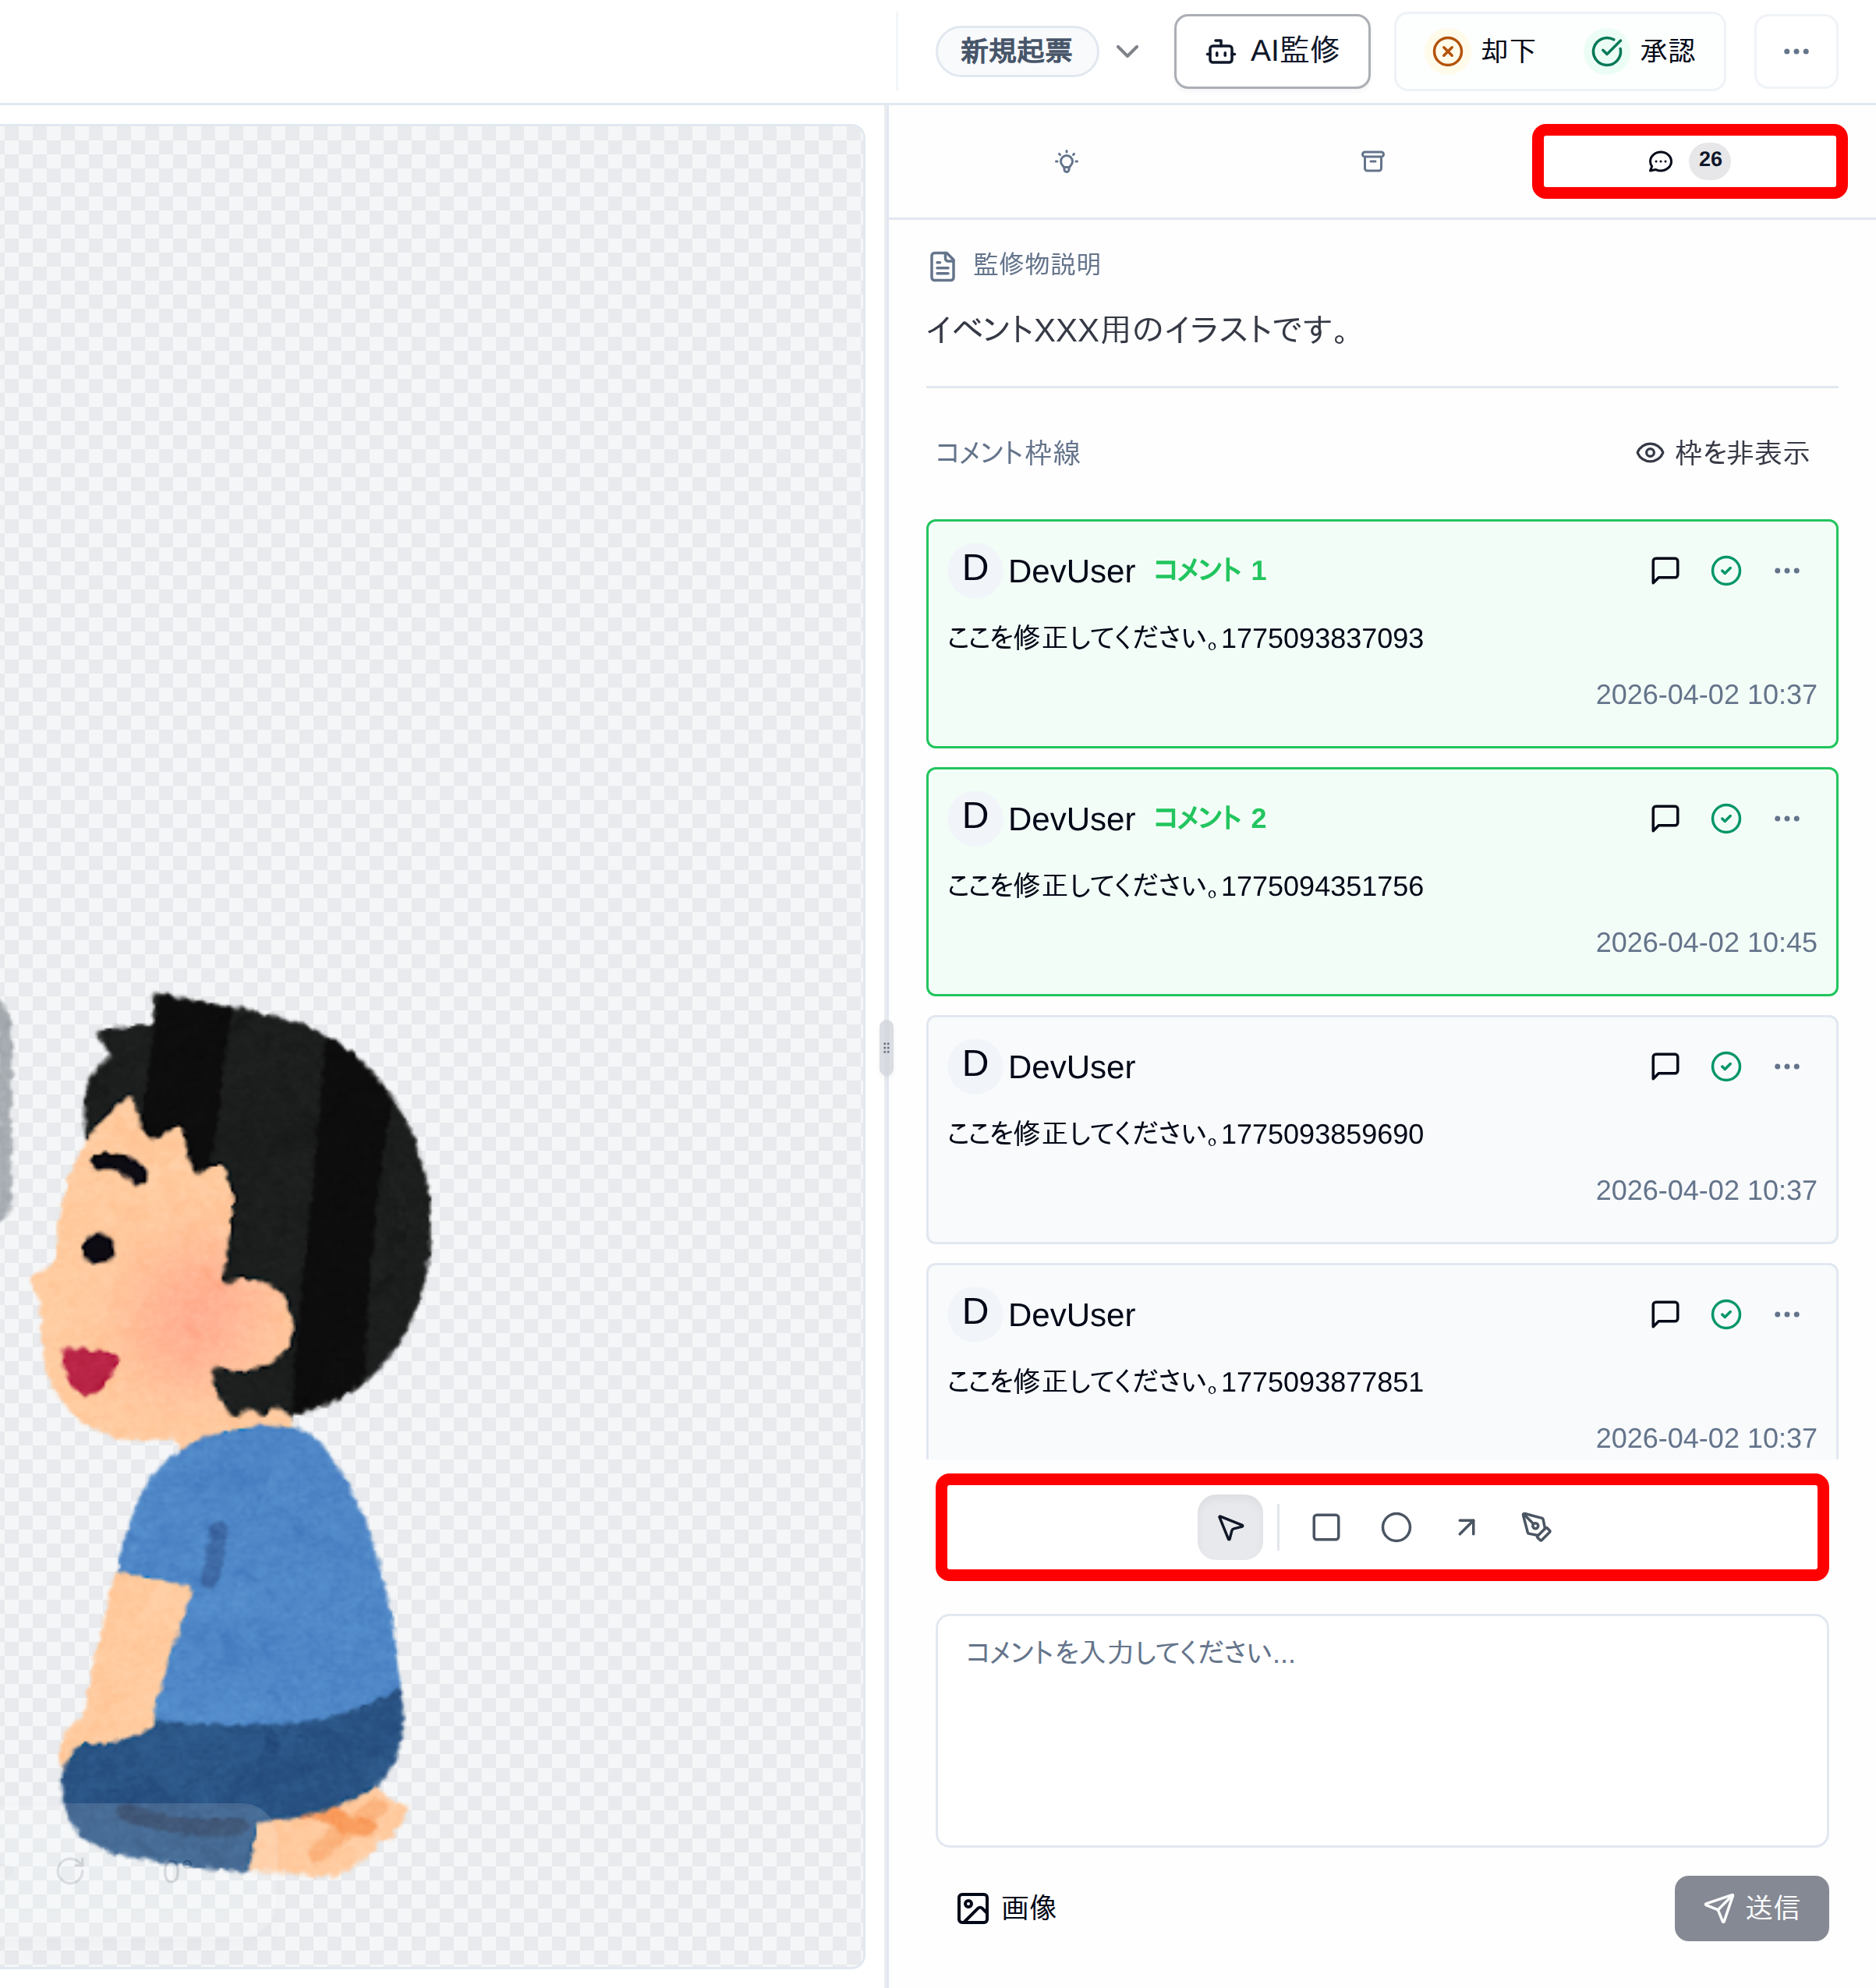Viewport: 1876px width, 1988px height.
Task: Click the AI監修 button
Action: [x=1271, y=51]
